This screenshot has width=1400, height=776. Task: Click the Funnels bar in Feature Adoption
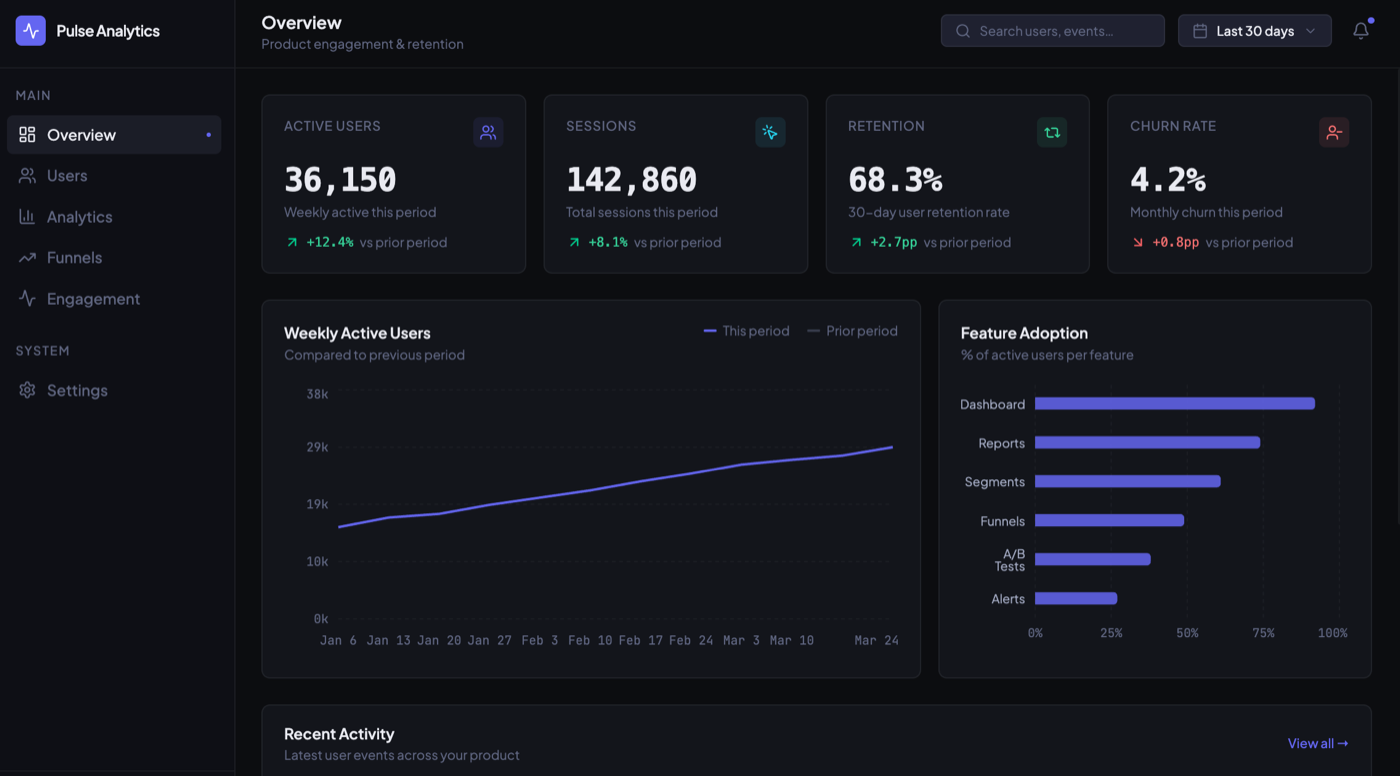(1110, 520)
